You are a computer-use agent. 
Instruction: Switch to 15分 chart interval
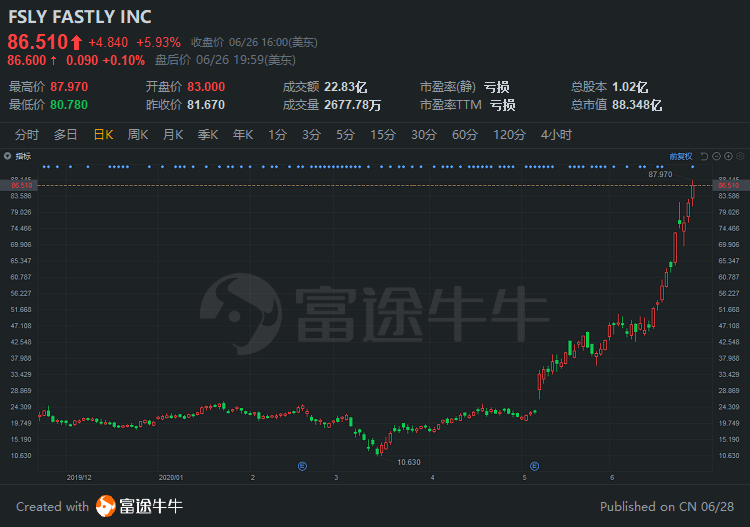tap(383, 135)
